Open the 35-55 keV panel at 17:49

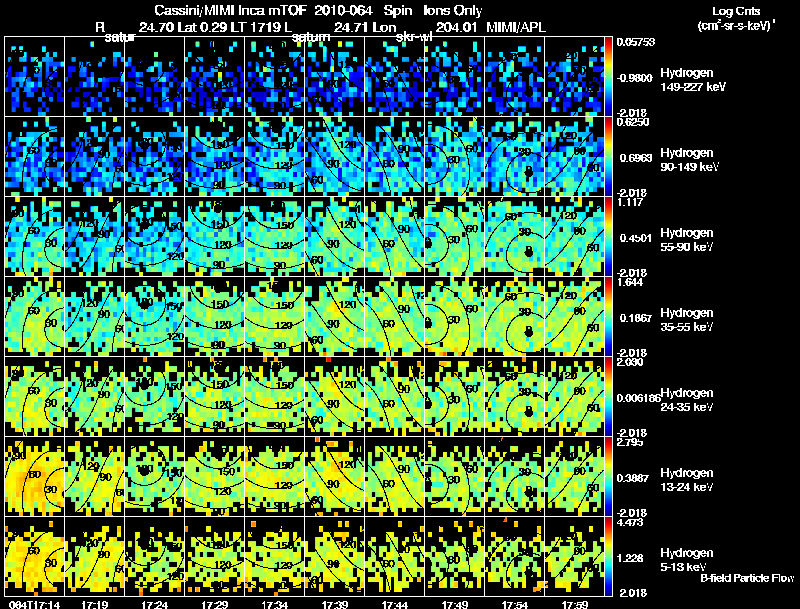[455, 316]
